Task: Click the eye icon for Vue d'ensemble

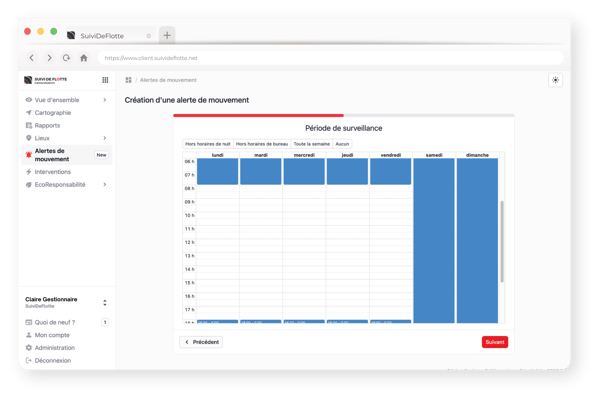Action: pos(29,100)
